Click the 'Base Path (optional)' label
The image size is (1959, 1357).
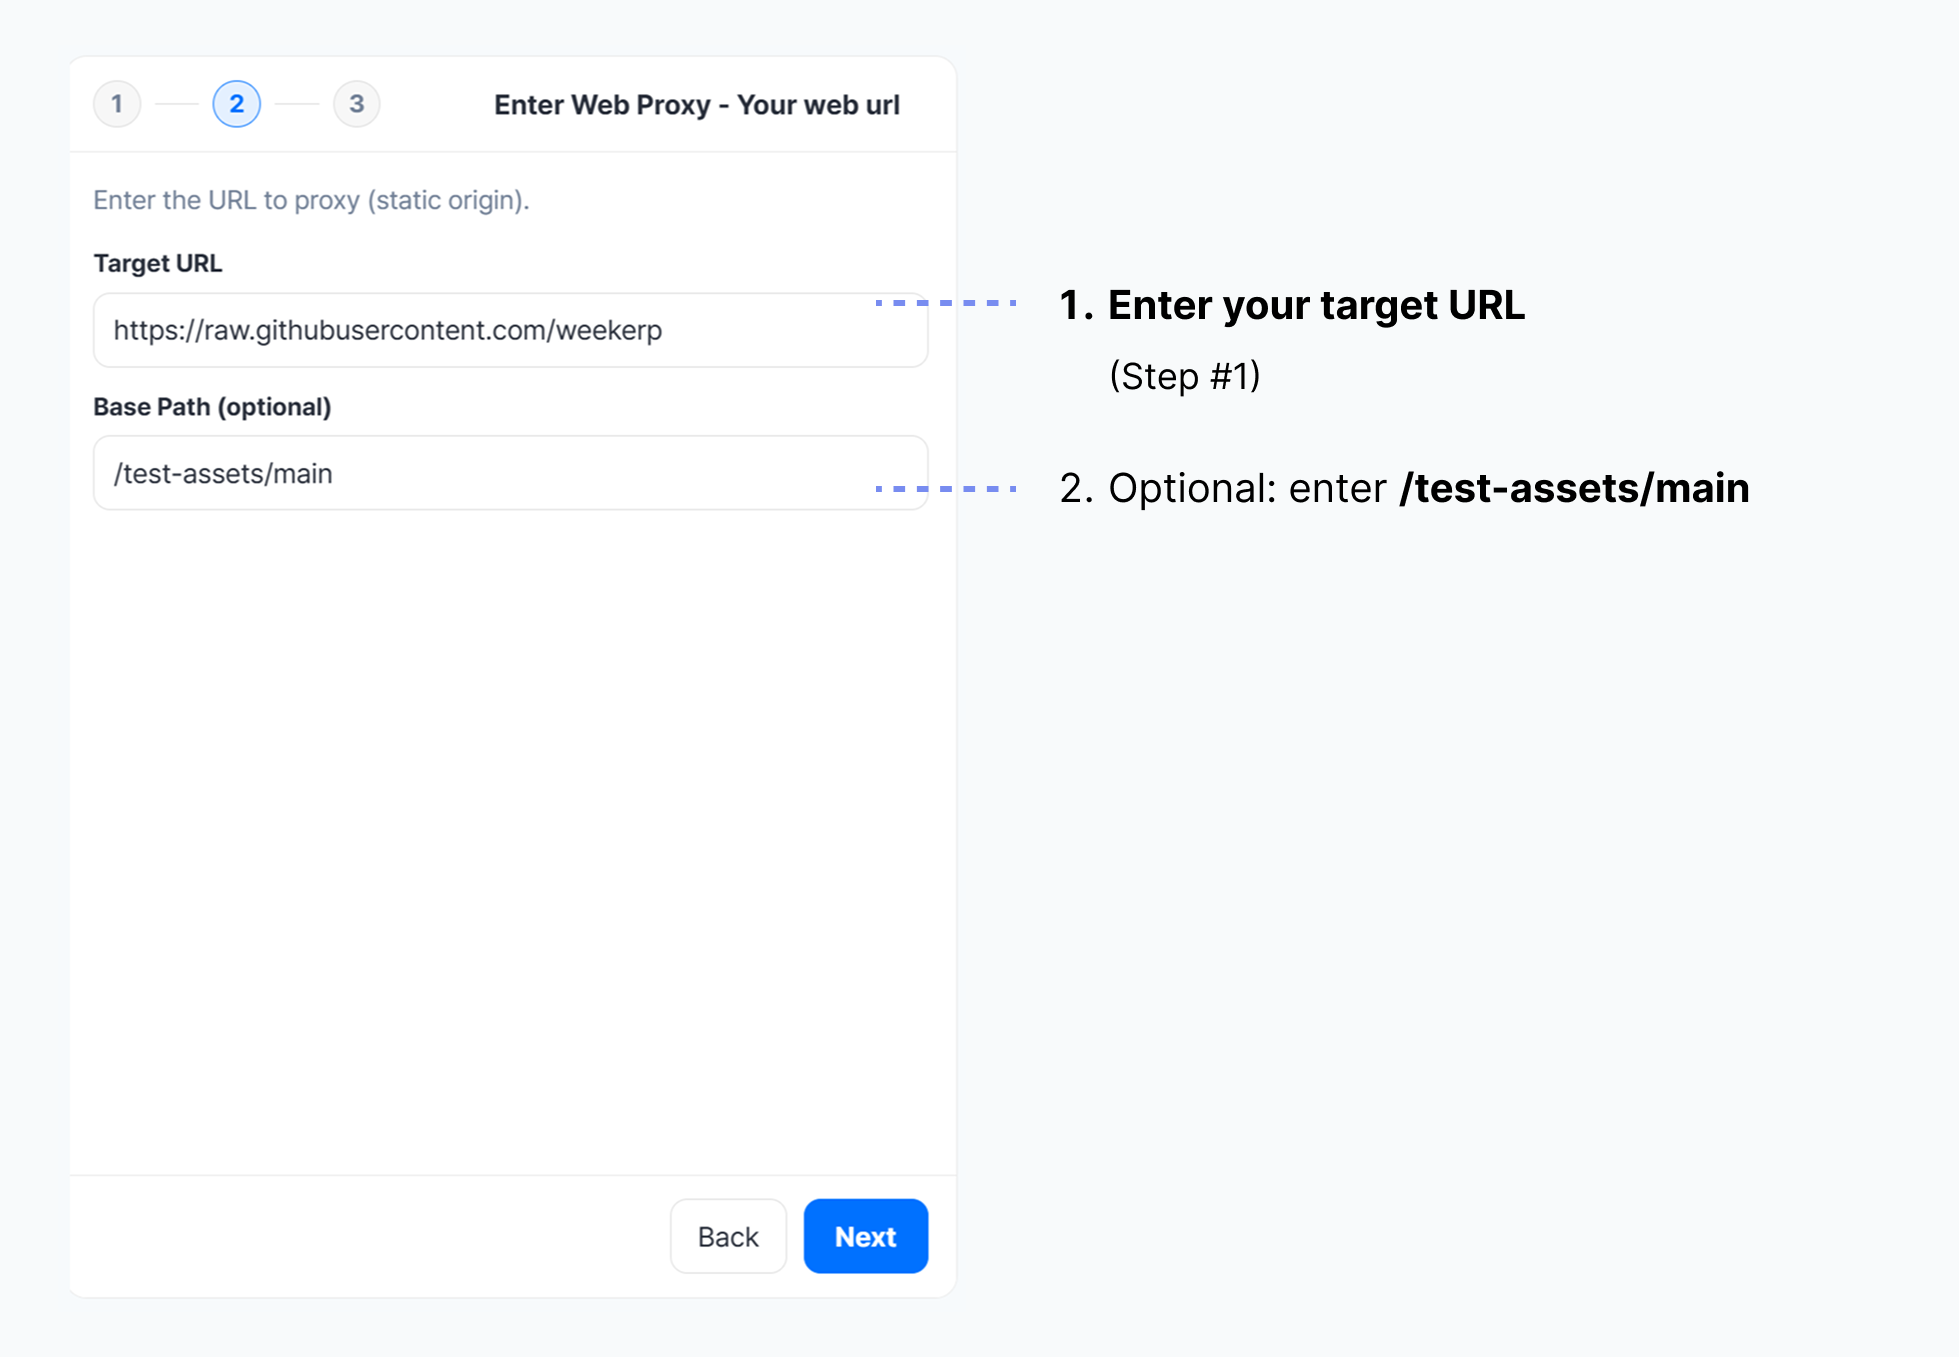tap(212, 407)
